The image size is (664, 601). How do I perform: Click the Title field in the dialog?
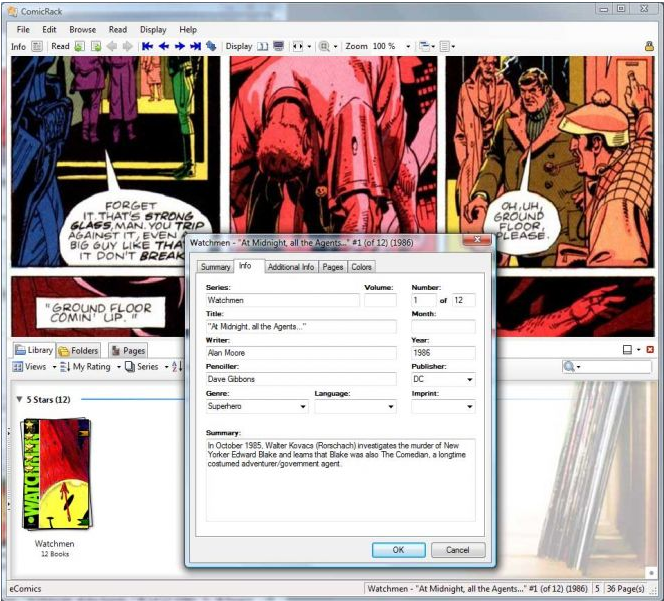point(301,327)
